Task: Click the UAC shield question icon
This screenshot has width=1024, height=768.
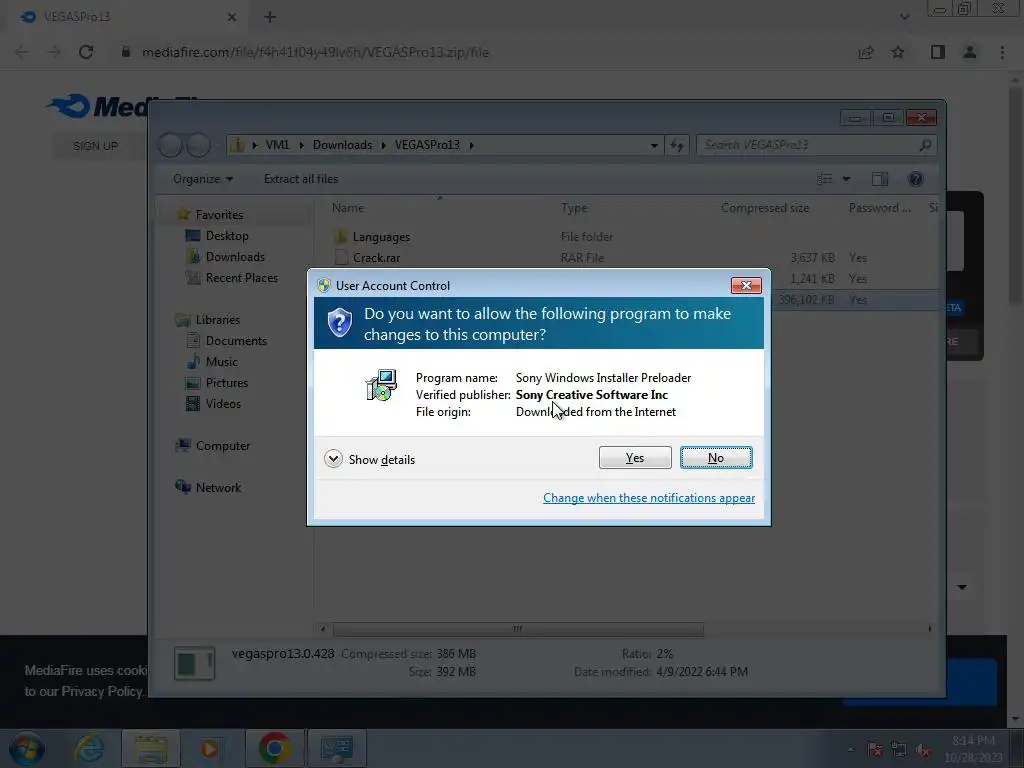Action: [x=340, y=323]
